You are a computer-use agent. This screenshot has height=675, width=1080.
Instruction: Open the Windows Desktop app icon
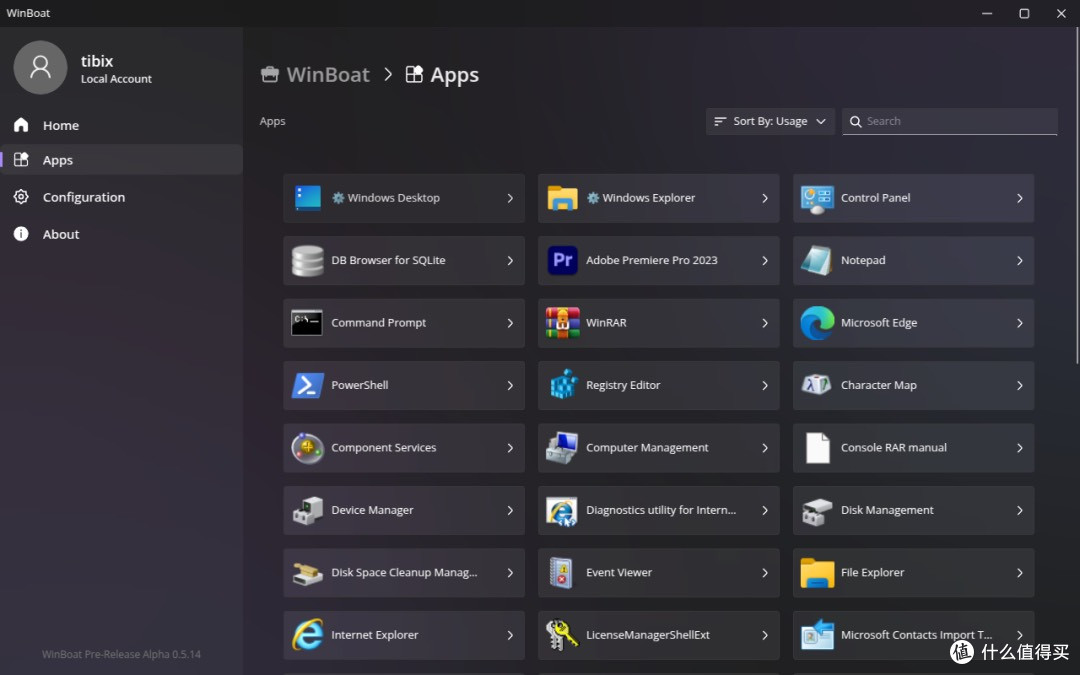(x=307, y=198)
